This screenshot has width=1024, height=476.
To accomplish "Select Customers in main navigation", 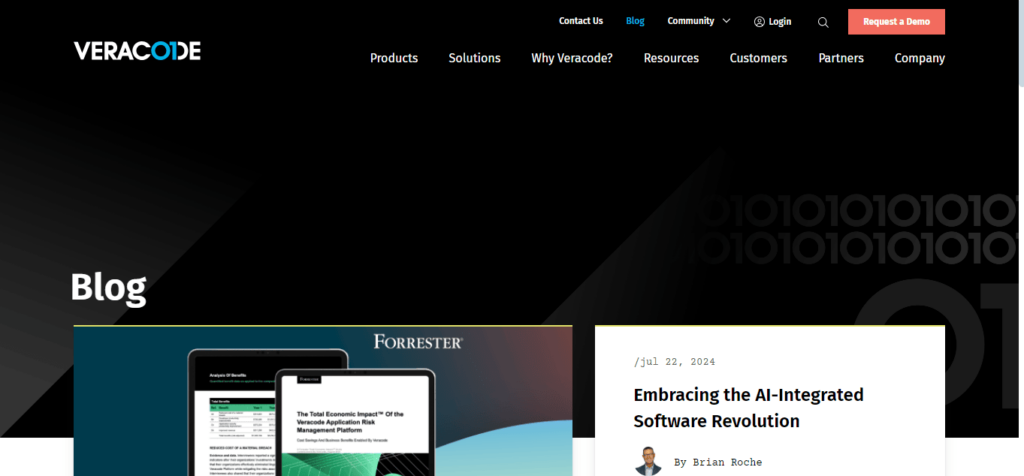I will pyautogui.click(x=758, y=58).
